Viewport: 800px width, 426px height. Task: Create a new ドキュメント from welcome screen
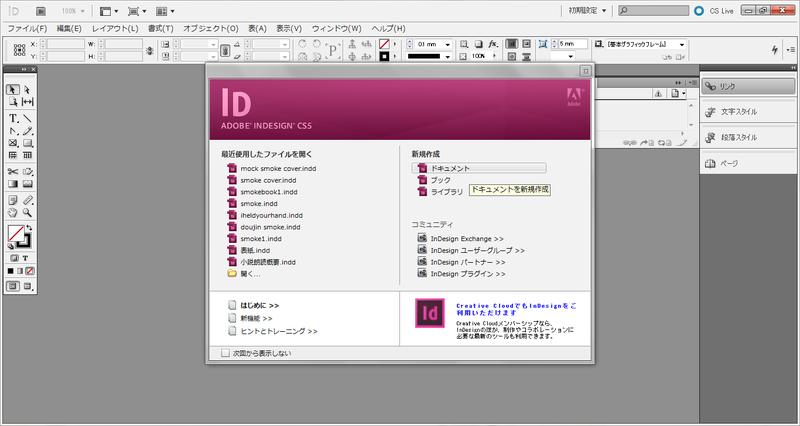click(479, 168)
